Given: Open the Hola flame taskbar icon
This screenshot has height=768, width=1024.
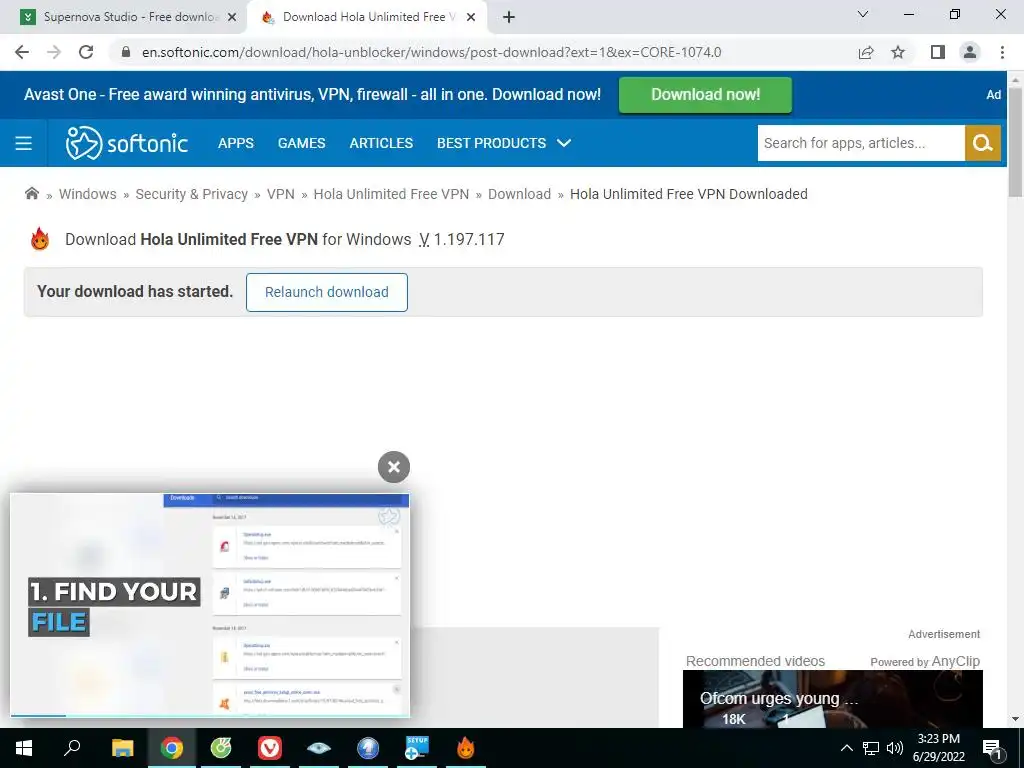Looking at the screenshot, I should click(x=466, y=748).
